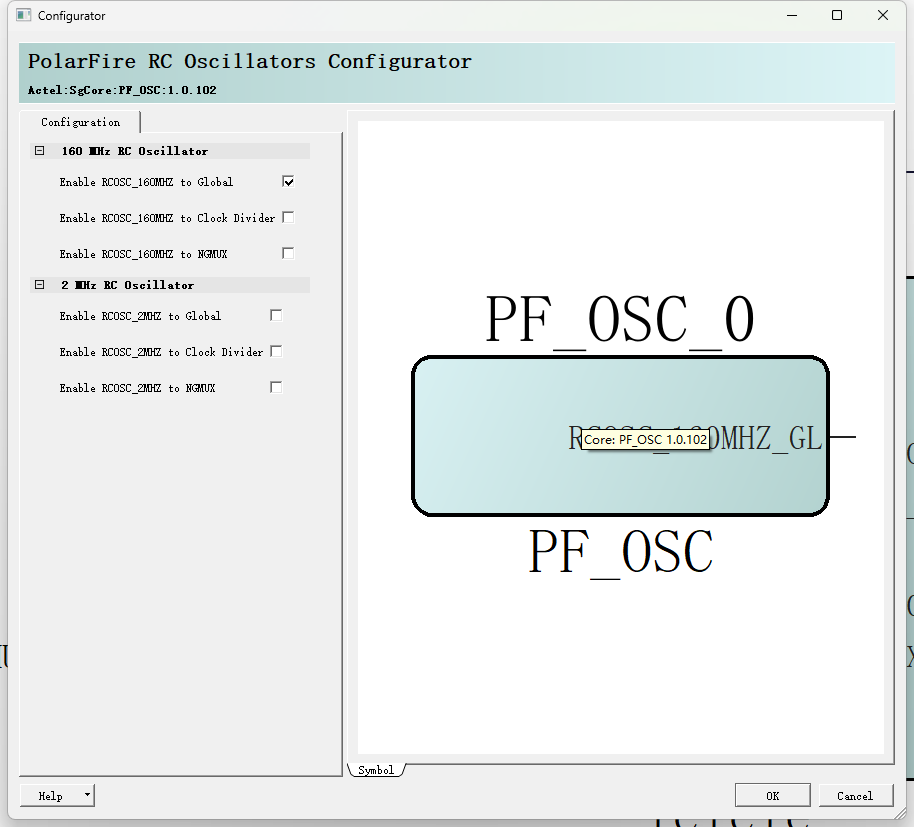Collapse the 2 MHz RC Oscillator section
Viewport: 914px width, 827px height.
40,285
